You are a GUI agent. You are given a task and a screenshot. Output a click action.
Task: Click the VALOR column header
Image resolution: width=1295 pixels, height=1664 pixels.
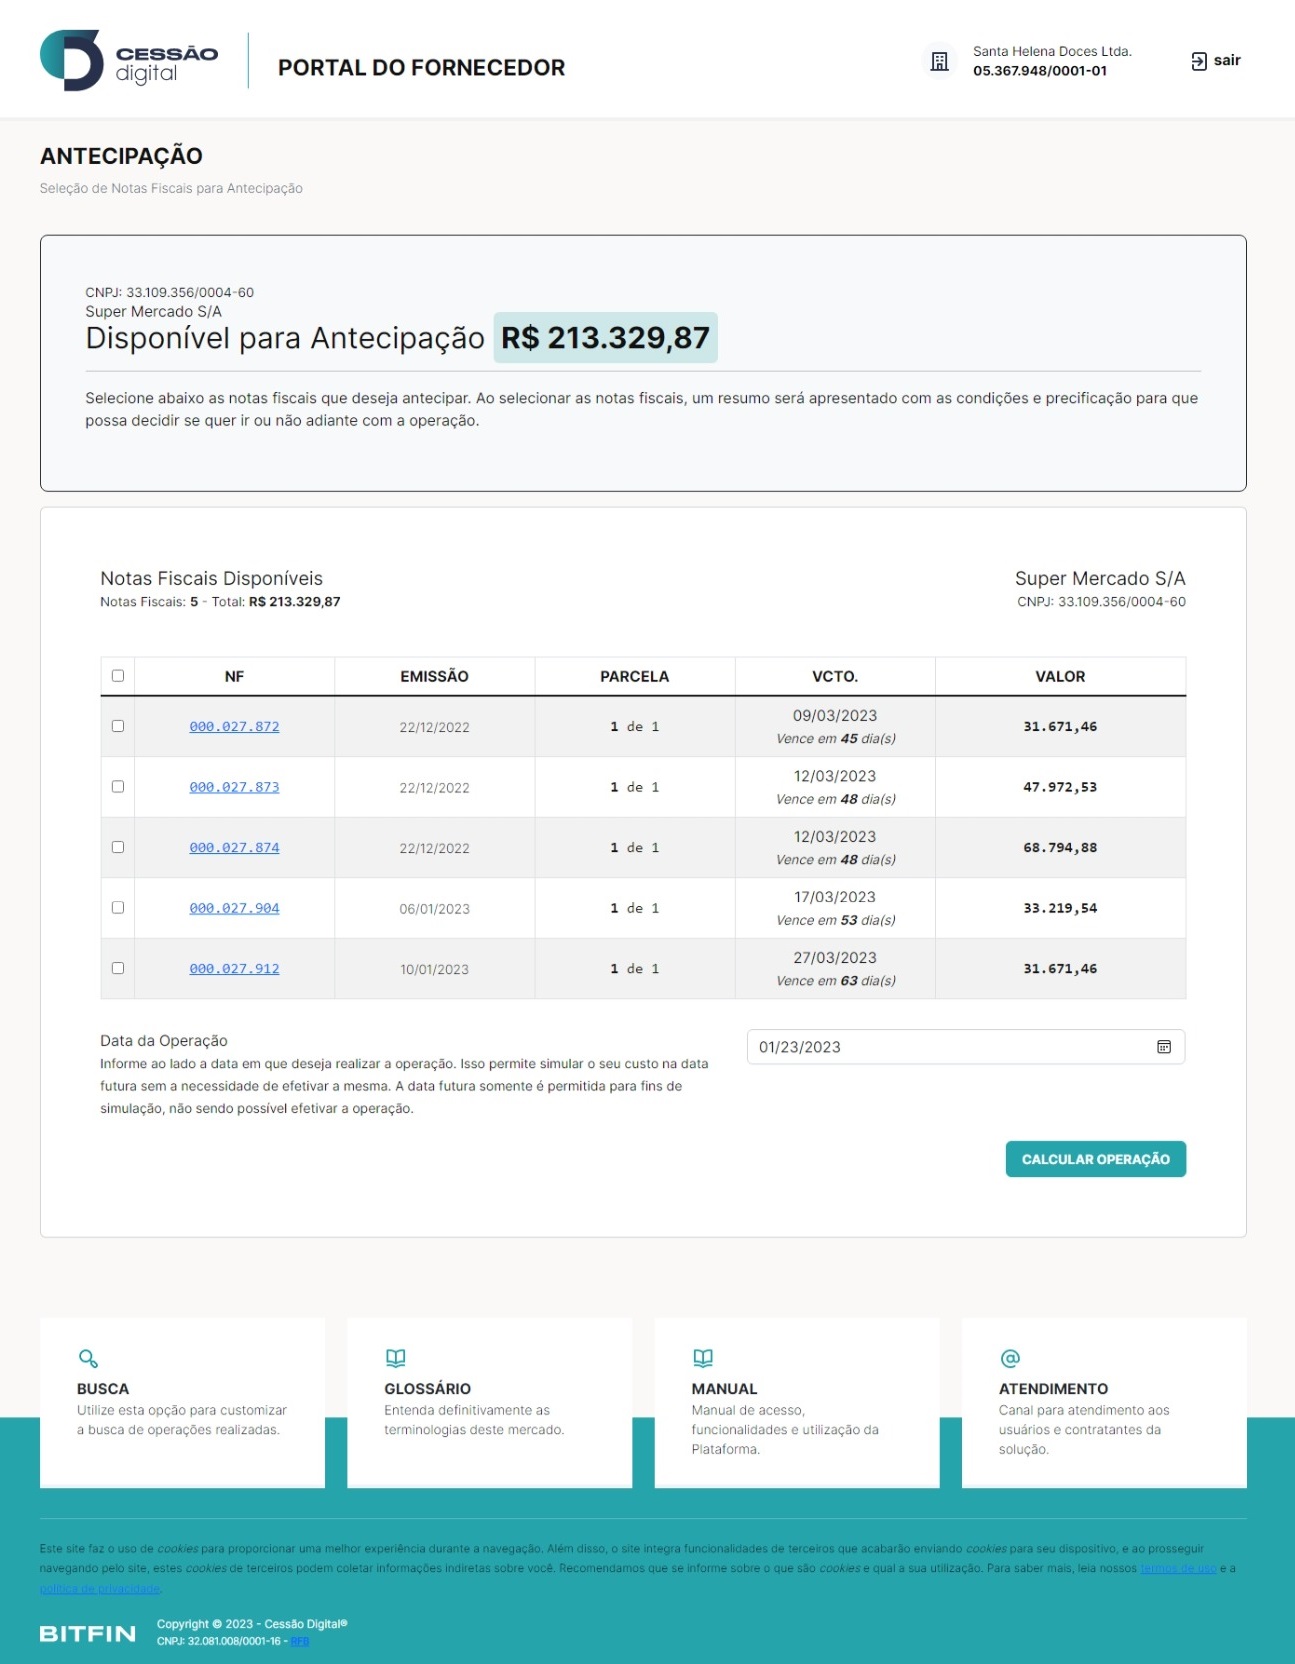1060,677
